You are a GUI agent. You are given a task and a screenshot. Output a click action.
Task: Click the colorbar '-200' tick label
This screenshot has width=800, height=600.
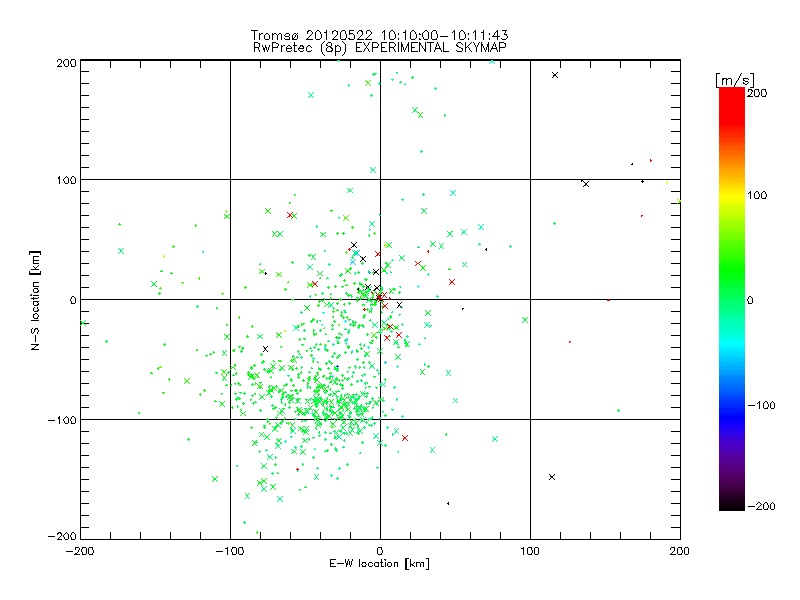click(761, 506)
